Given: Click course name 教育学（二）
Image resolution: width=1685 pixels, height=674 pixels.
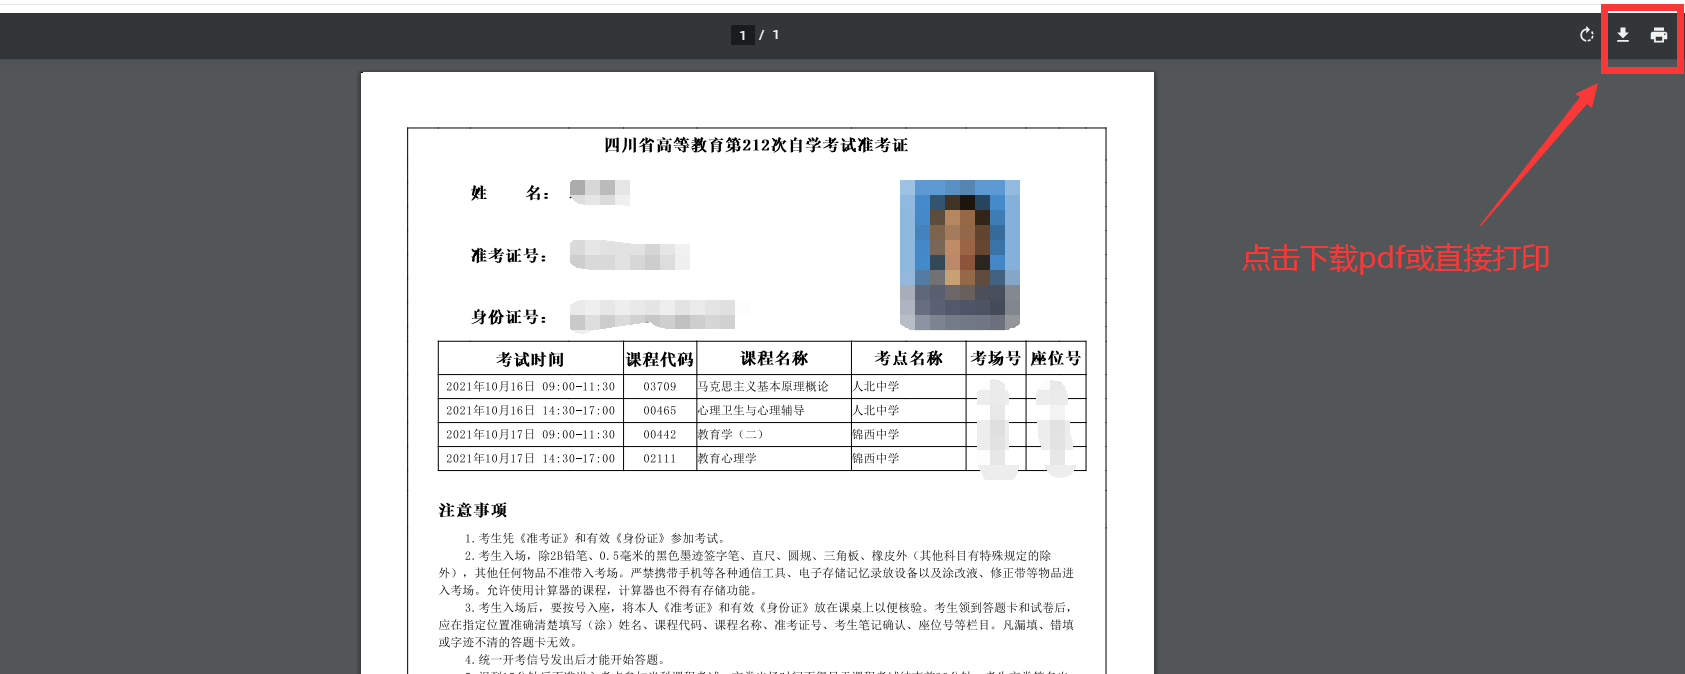Looking at the screenshot, I should click(x=731, y=434).
